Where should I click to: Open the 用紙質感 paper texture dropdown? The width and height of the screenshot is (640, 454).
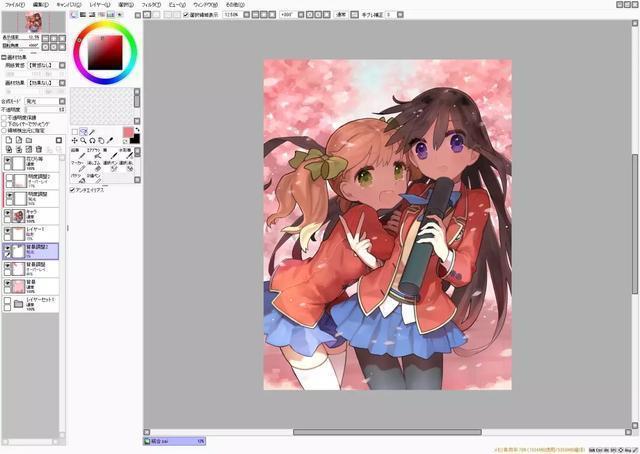click(x=62, y=65)
